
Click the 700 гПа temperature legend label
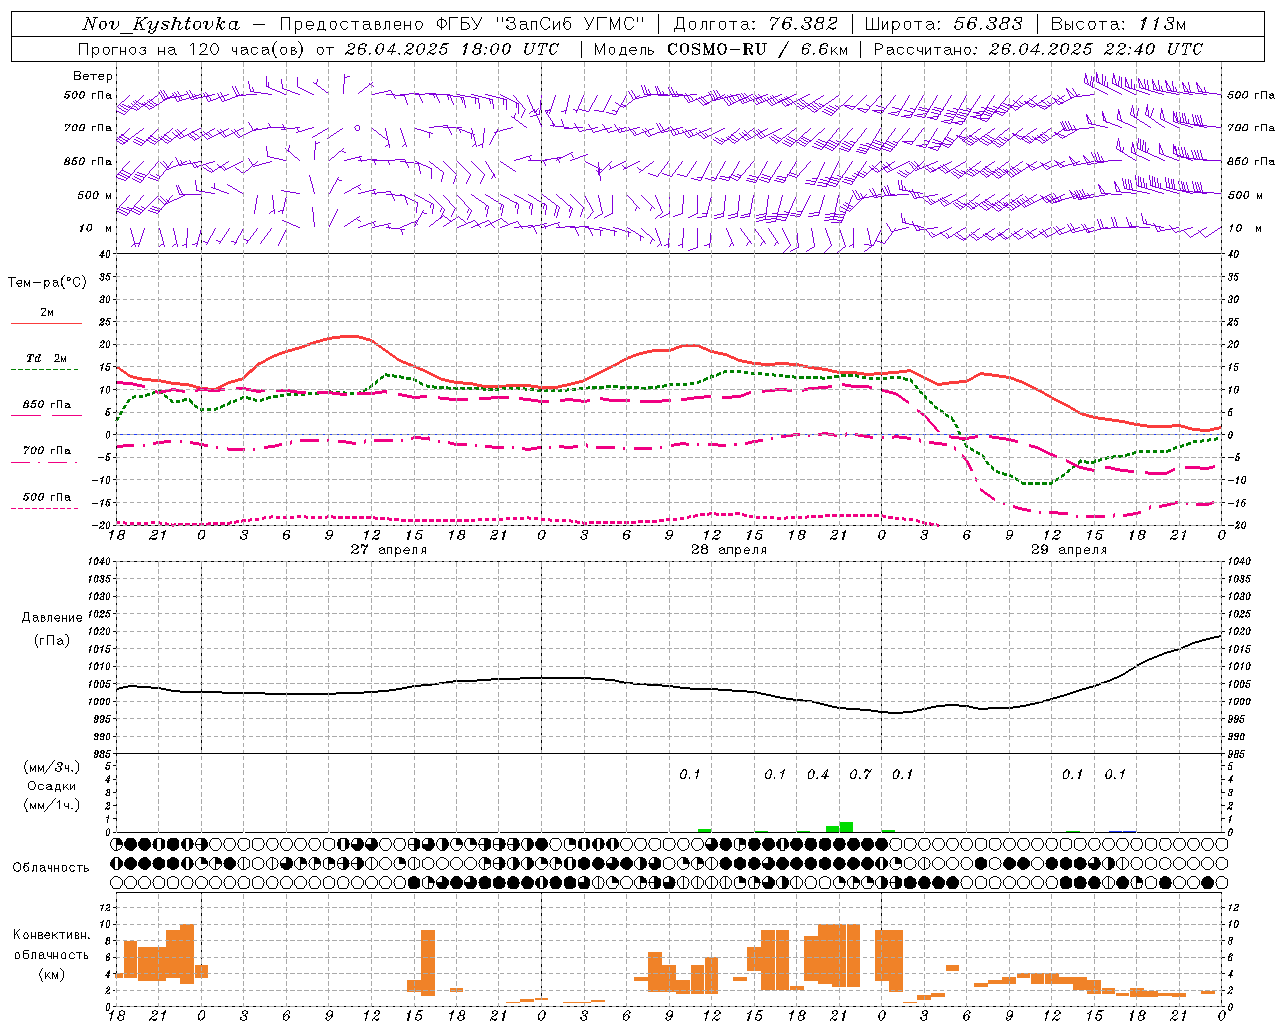(x=47, y=450)
